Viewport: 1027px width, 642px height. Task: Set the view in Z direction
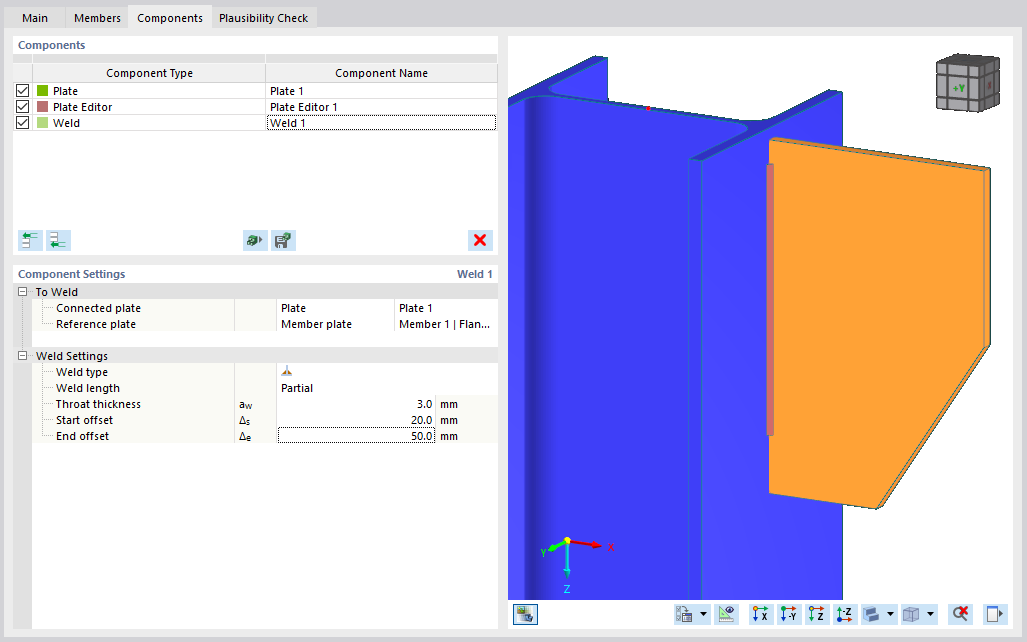pyautogui.click(x=816, y=614)
